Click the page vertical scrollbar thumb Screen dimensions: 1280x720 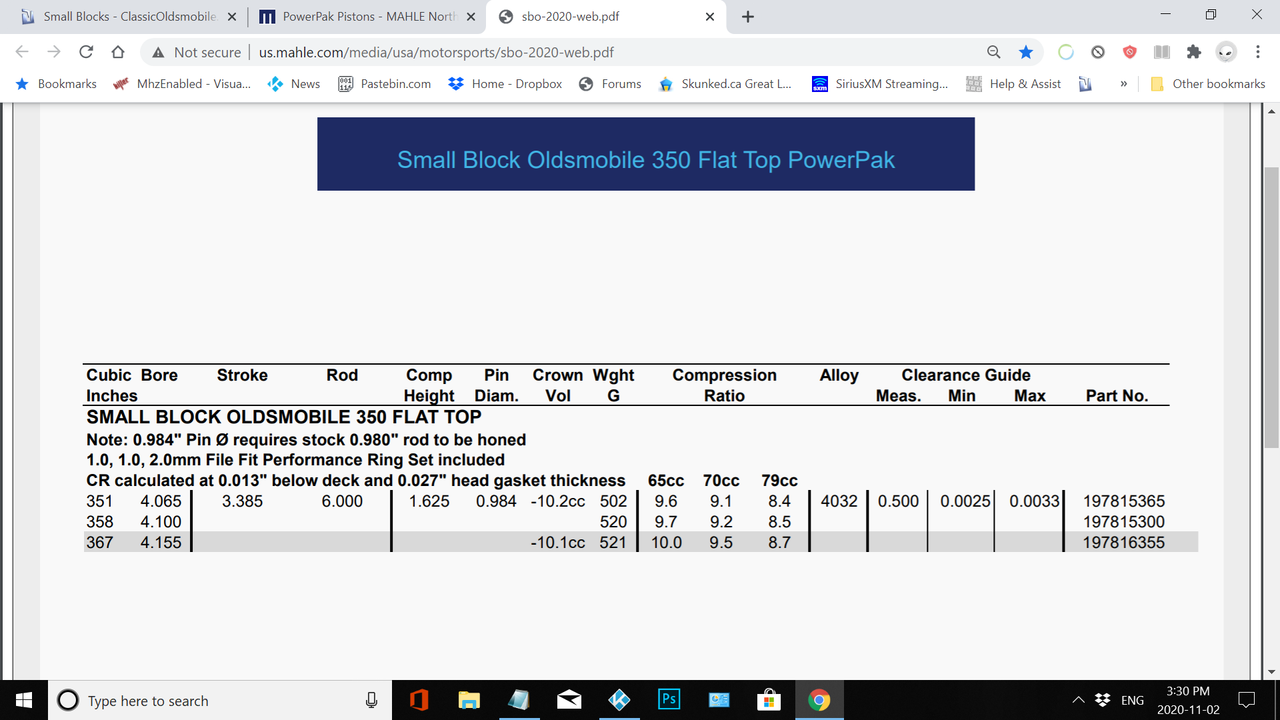click(1271, 307)
